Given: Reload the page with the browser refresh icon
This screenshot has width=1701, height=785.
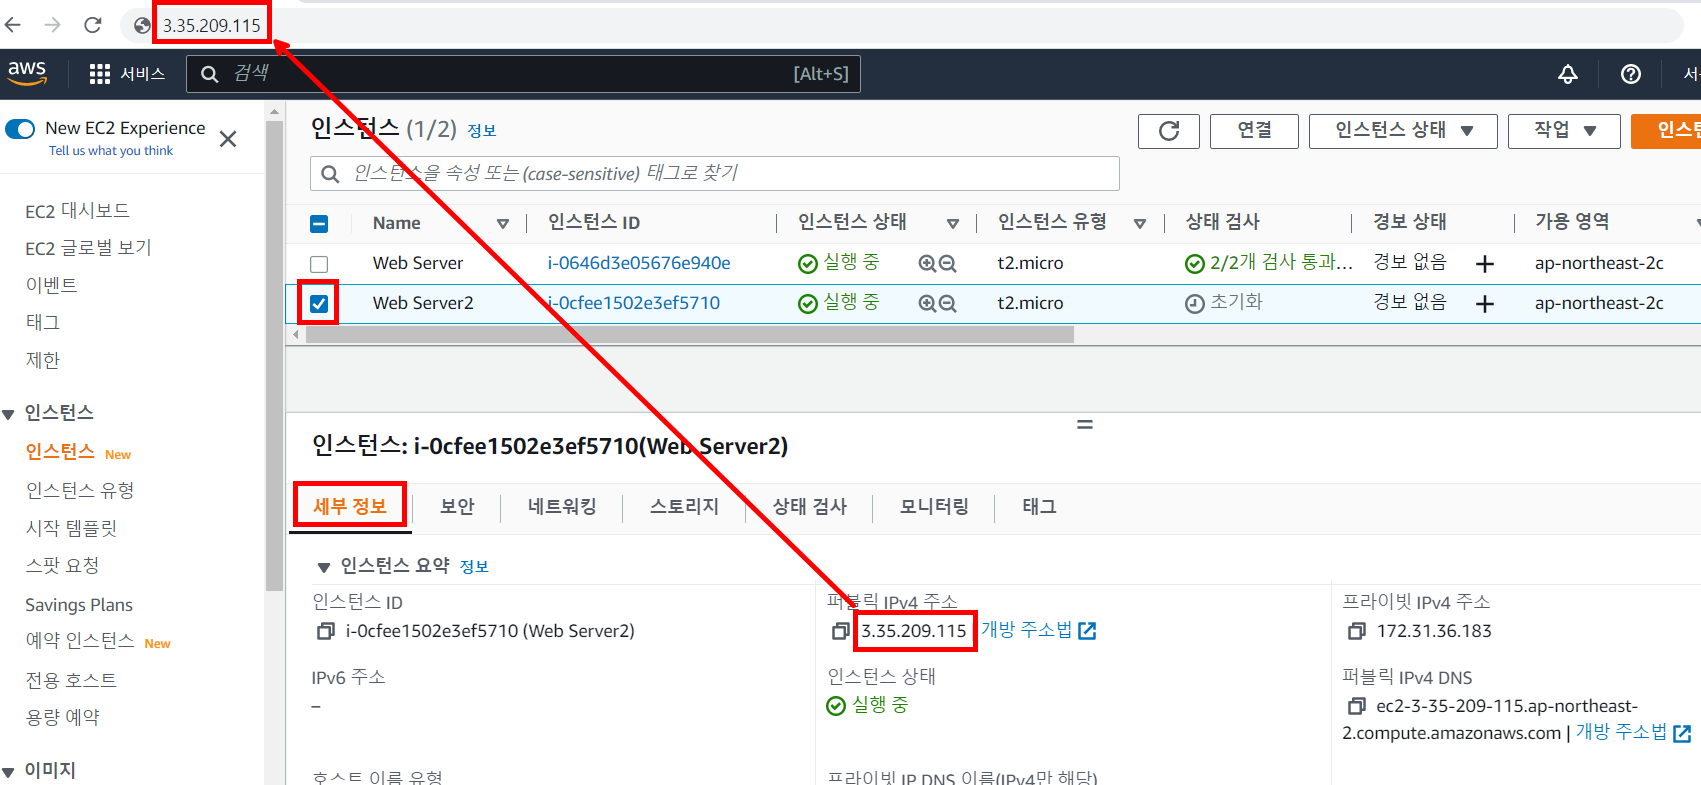Looking at the screenshot, I should [x=93, y=25].
